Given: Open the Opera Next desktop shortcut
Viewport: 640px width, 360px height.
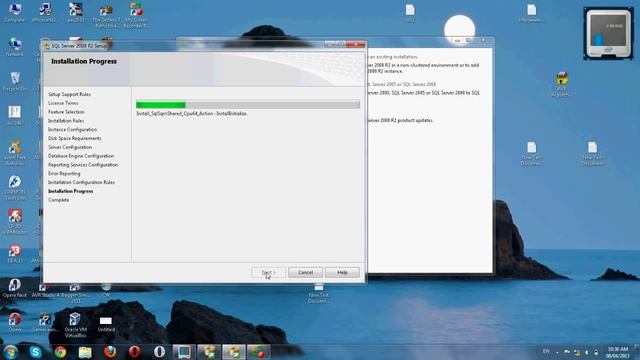Looking at the screenshot, I should click(15, 288).
